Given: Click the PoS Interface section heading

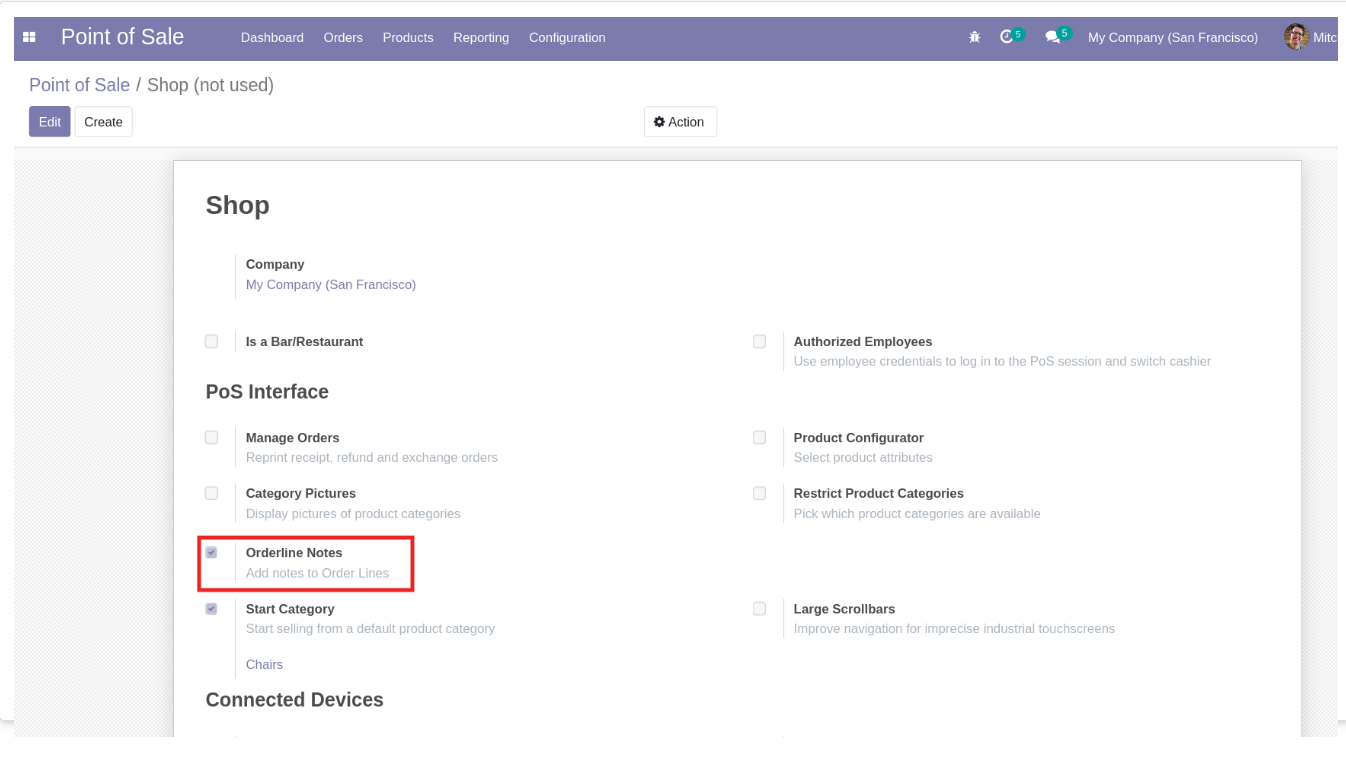Looking at the screenshot, I should coord(267,392).
